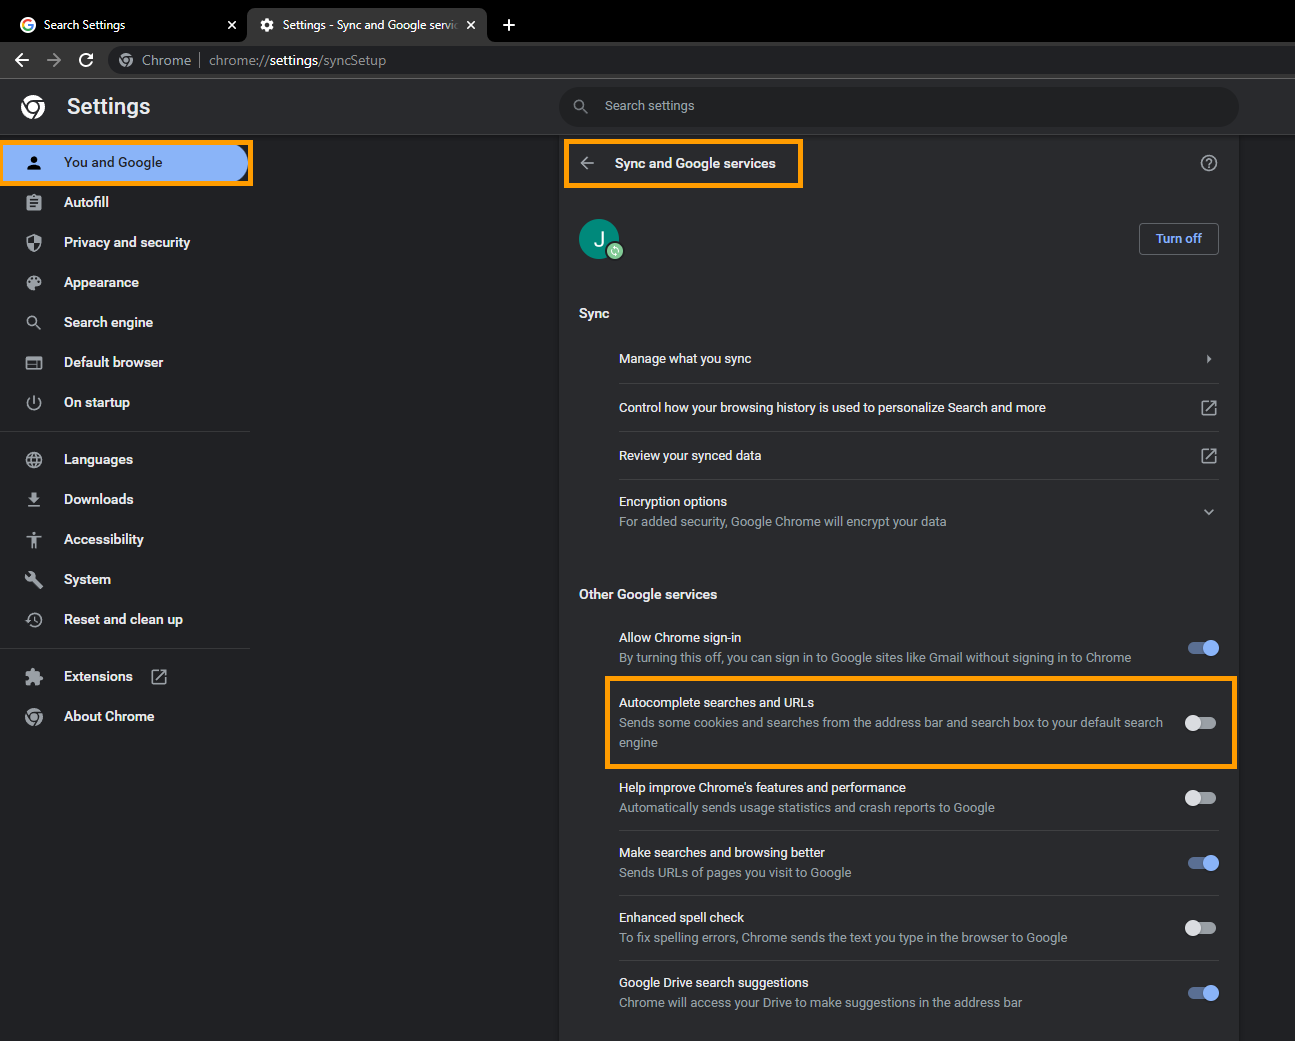Click the Accessibility figure icon
Screen dimensions: 1295x1041
pyautogui.click(x=34, y=539)
